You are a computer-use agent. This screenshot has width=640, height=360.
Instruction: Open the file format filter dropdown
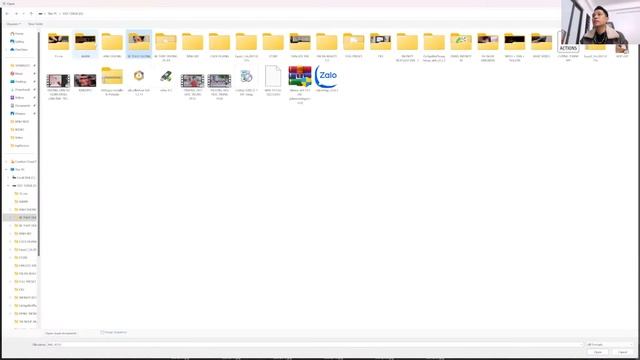[x=609, y=345]
